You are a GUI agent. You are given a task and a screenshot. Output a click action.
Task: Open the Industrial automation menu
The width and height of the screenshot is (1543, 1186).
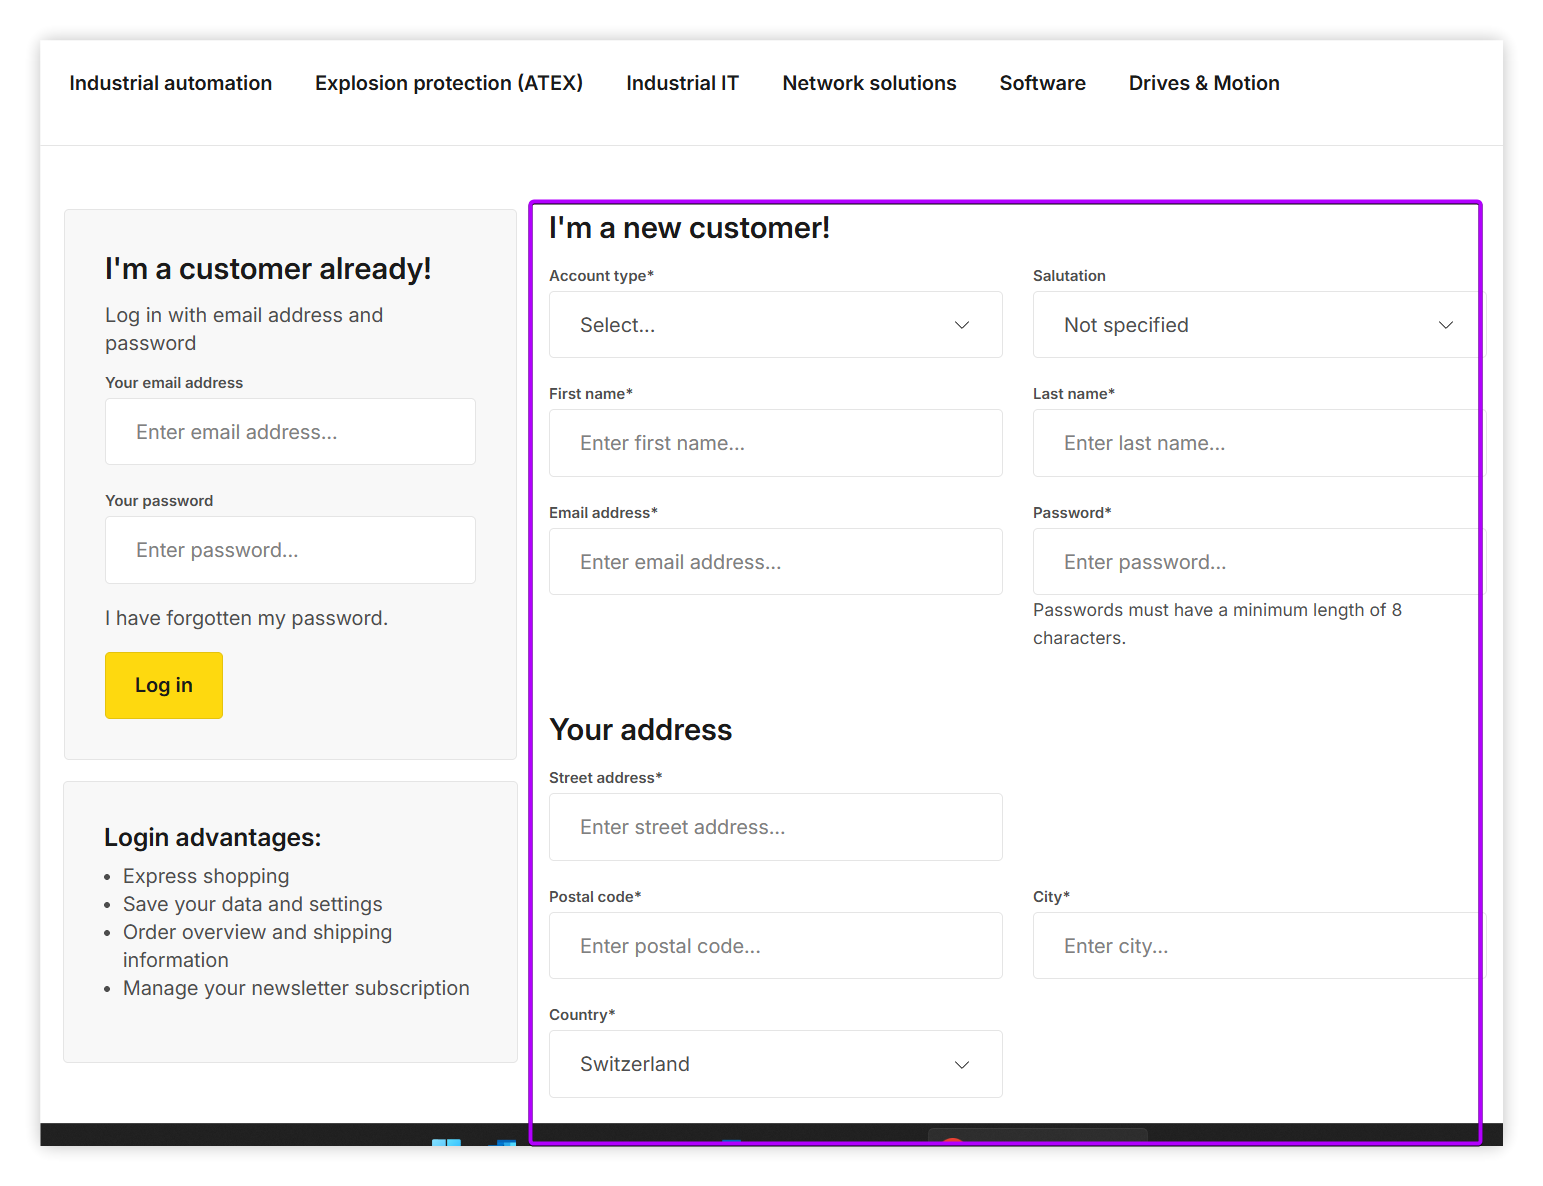pyautogui.click(x=170, y=83)
